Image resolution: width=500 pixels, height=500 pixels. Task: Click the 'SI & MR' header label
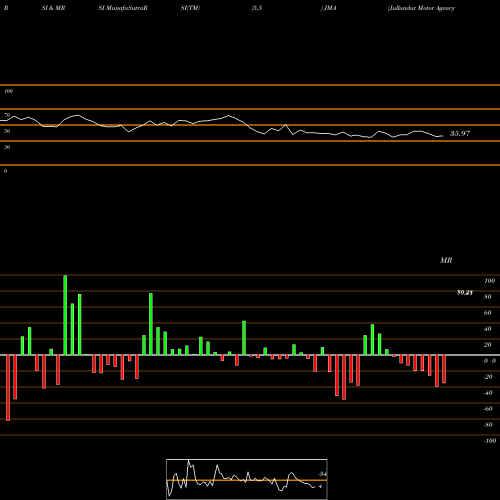(x=53, y=8)
